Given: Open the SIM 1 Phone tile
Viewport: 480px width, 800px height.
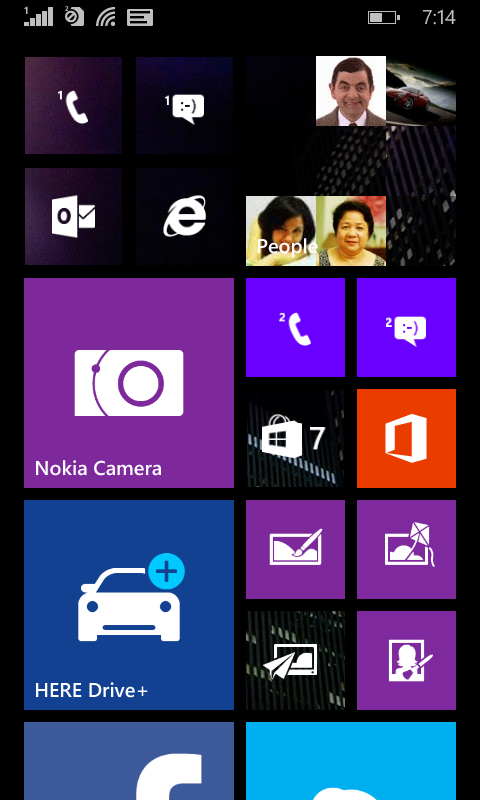Looking at the screenshot, I should (73, 105).
